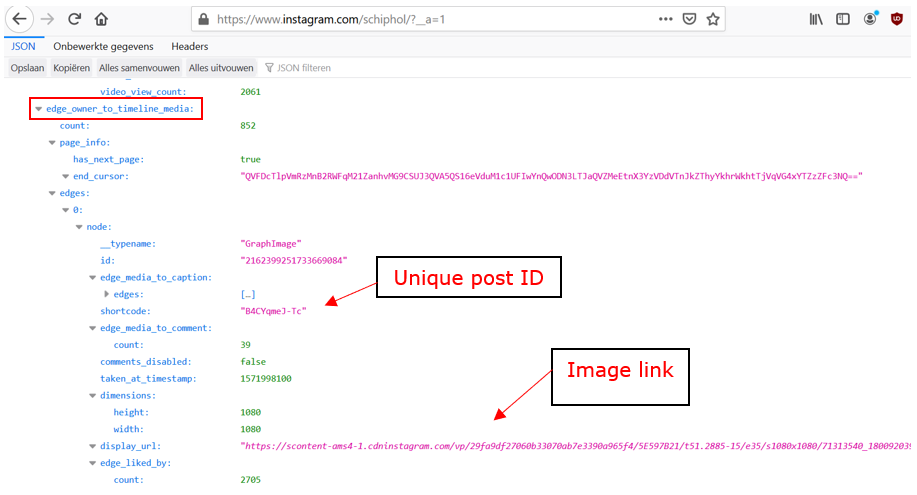The height and width of the screenshot is (495, 917).
Task: Collapse the dimensions node
Action: tap(92, 396)
